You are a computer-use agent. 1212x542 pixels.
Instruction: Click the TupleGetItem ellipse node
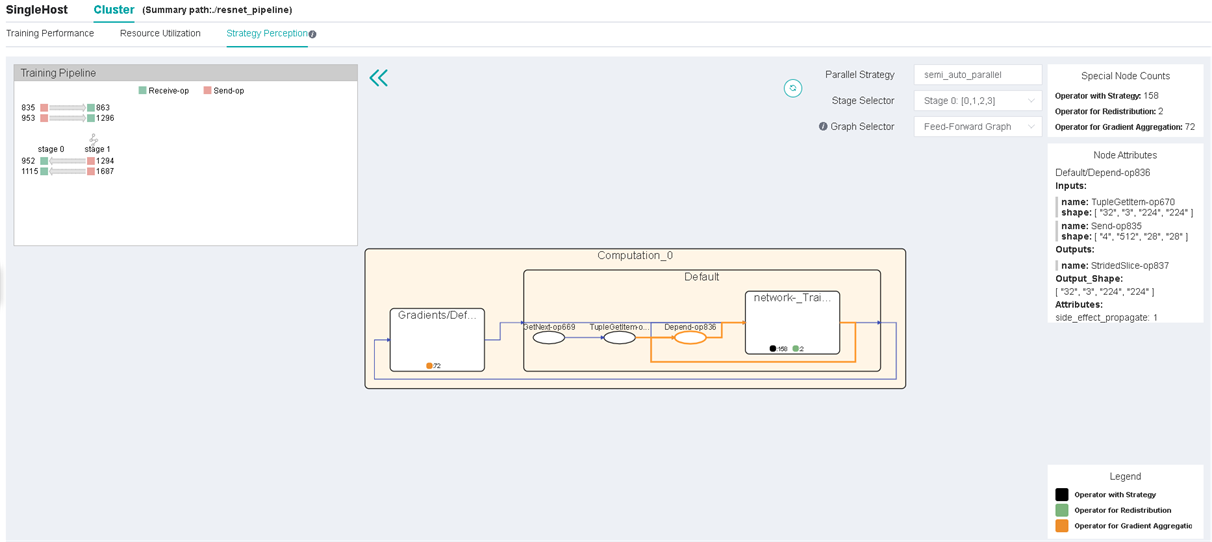619,338
